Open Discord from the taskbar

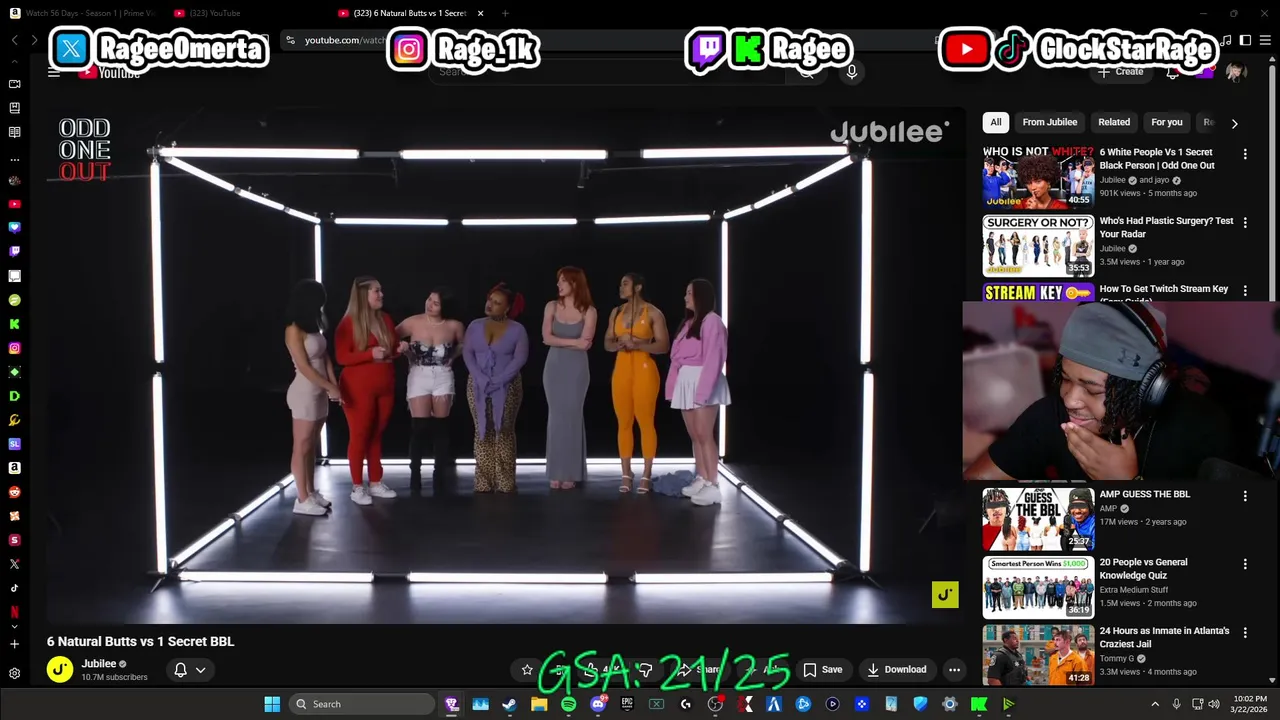pos(598,704)
